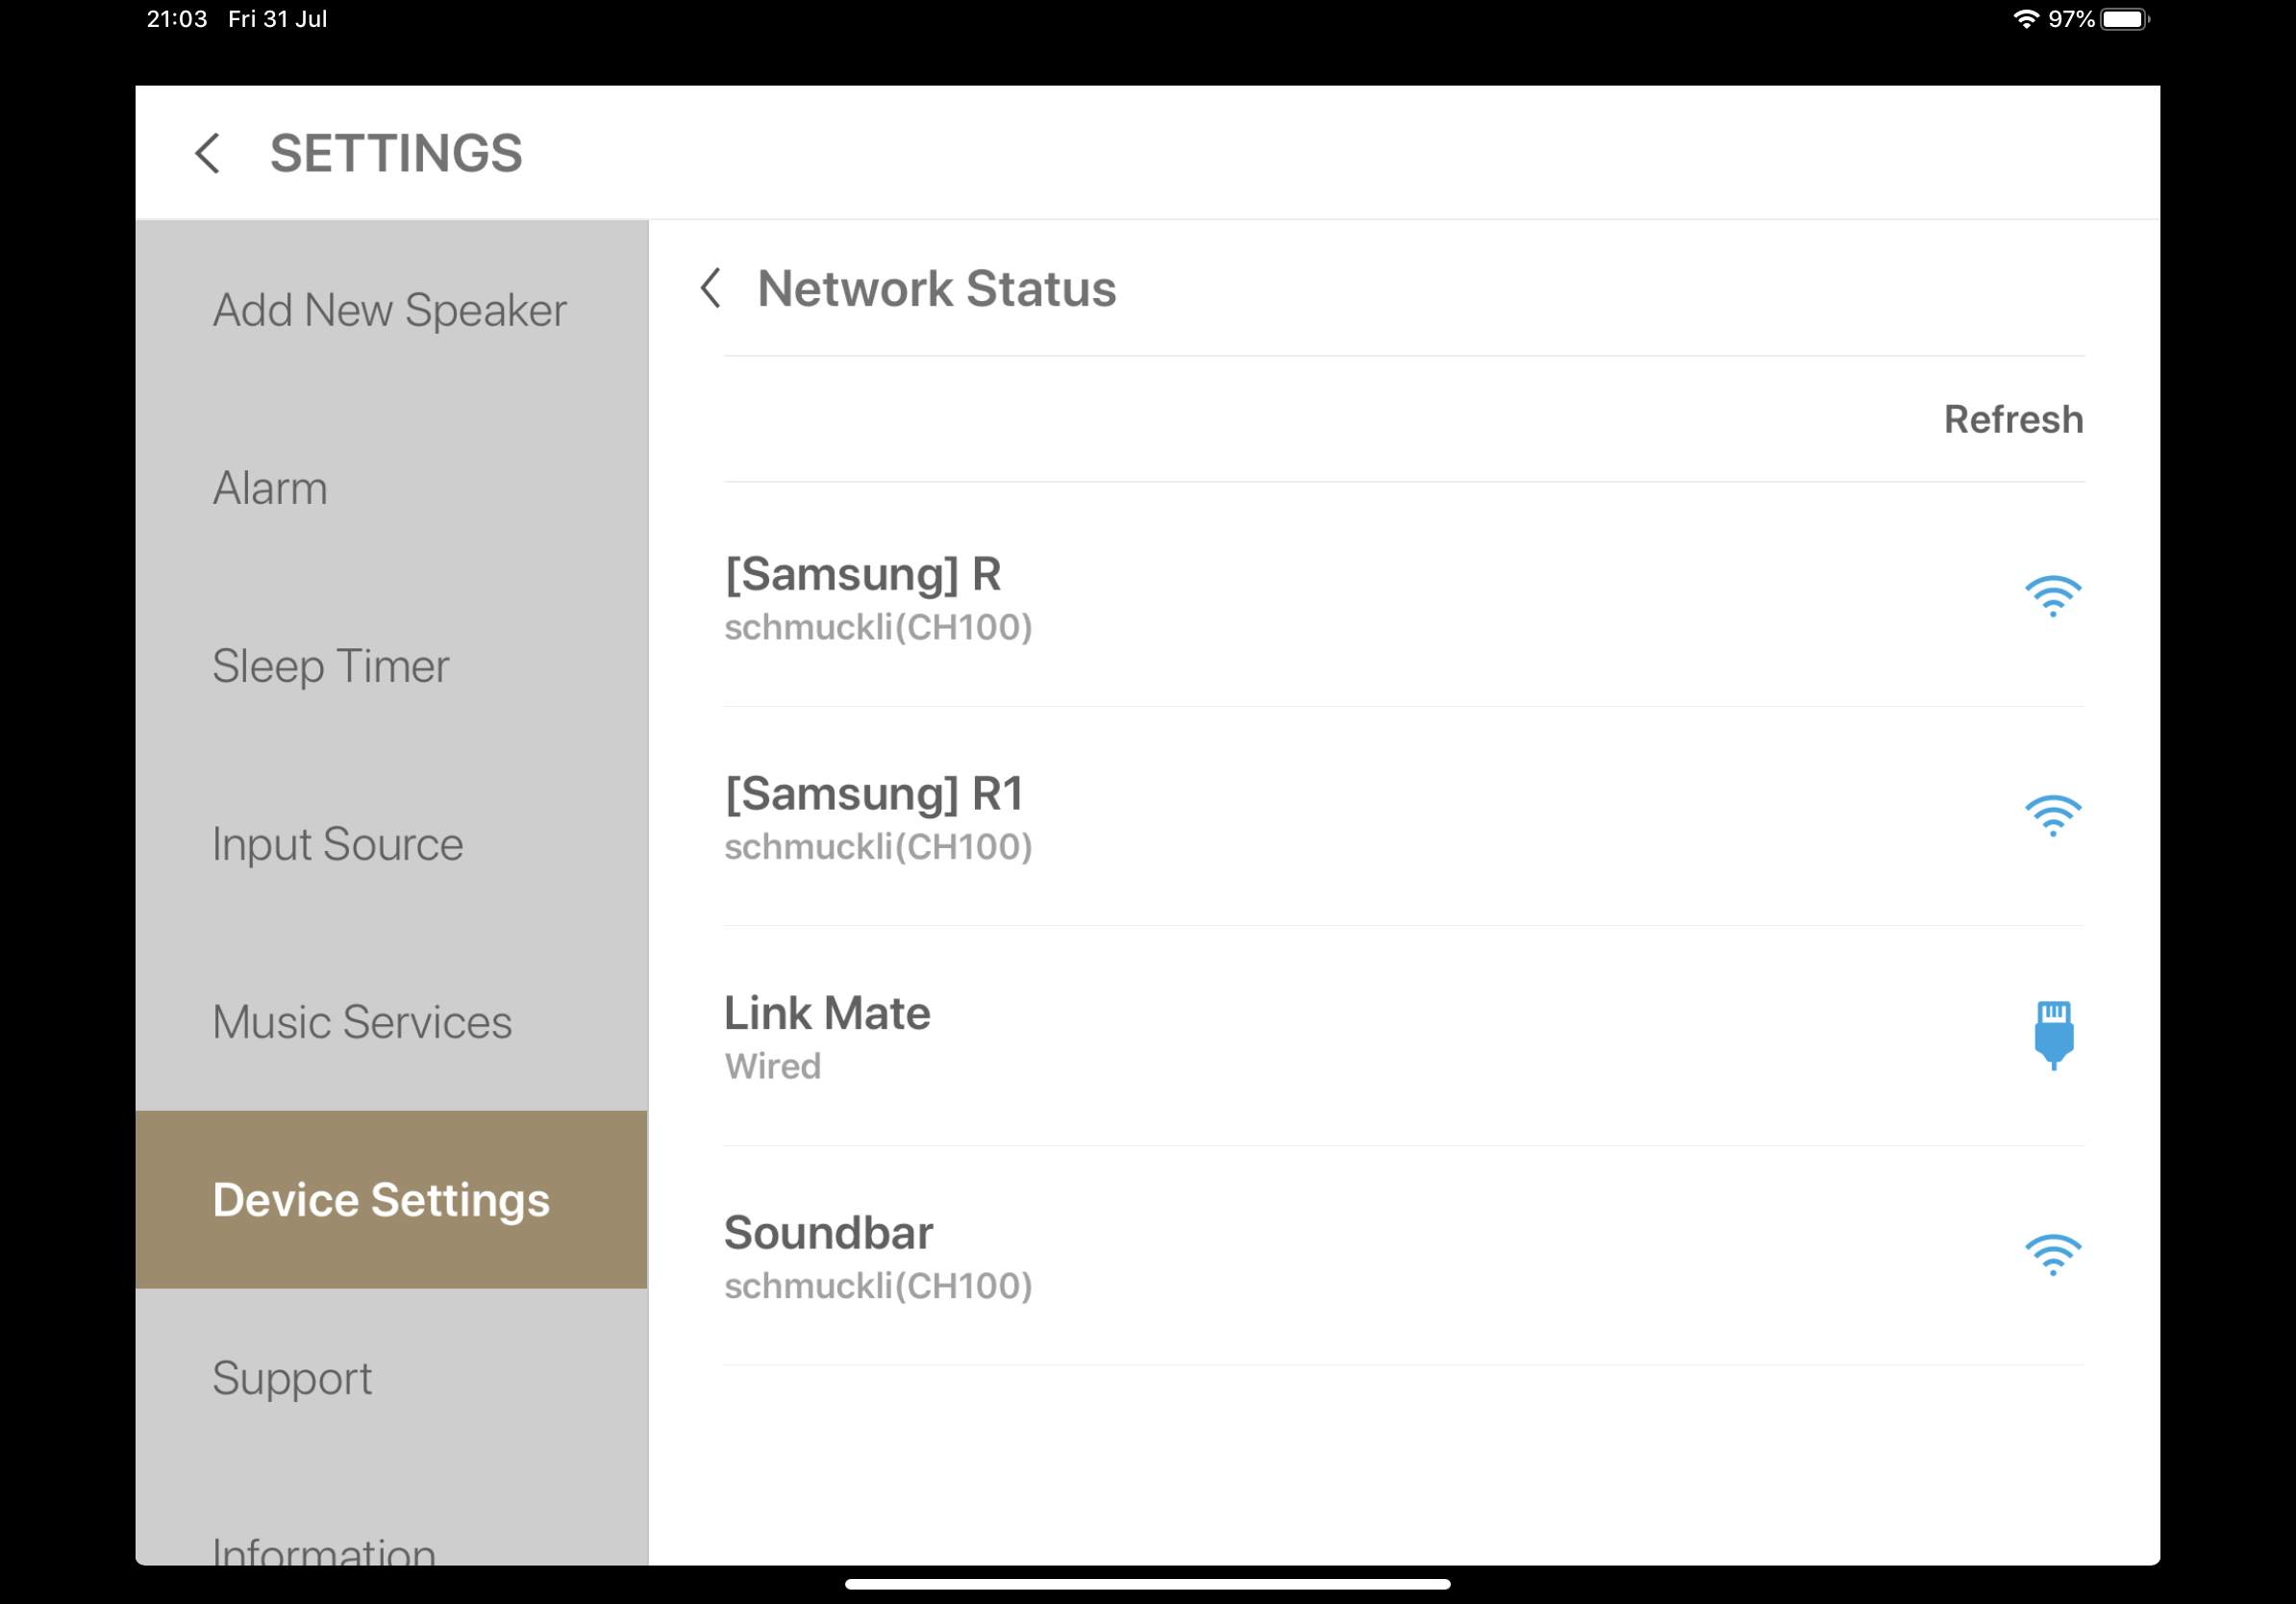Viewport: 2296px width, 1604px height.
Task: Select the Alarm menu entry
Action: click(x=269, y=488)
